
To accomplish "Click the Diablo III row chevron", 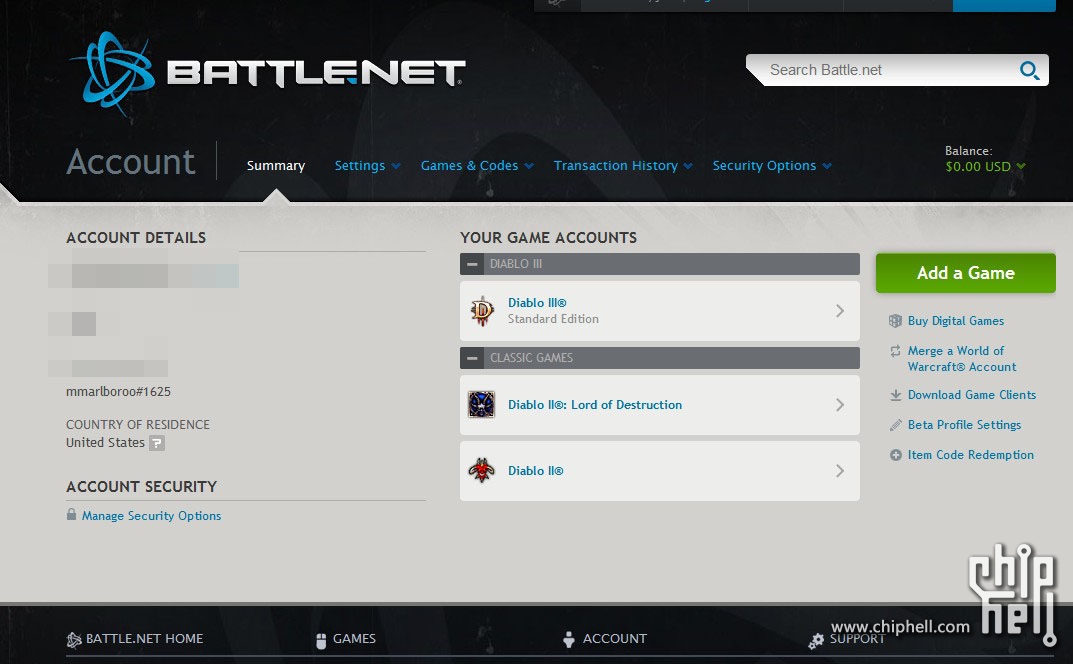I will [x=840, y=311].
